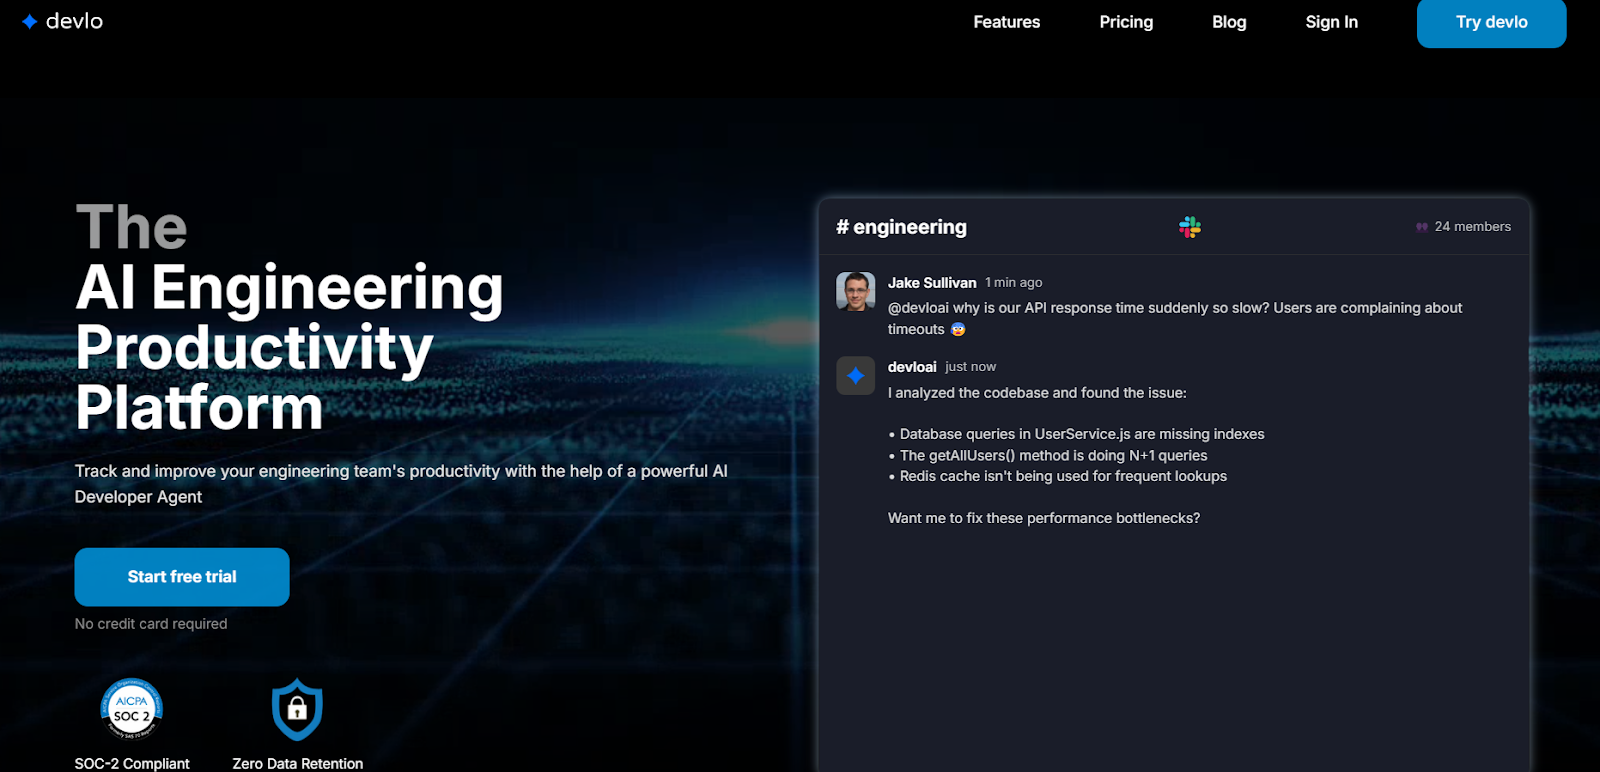Open the Blog link in navigation

(1229, 22)
